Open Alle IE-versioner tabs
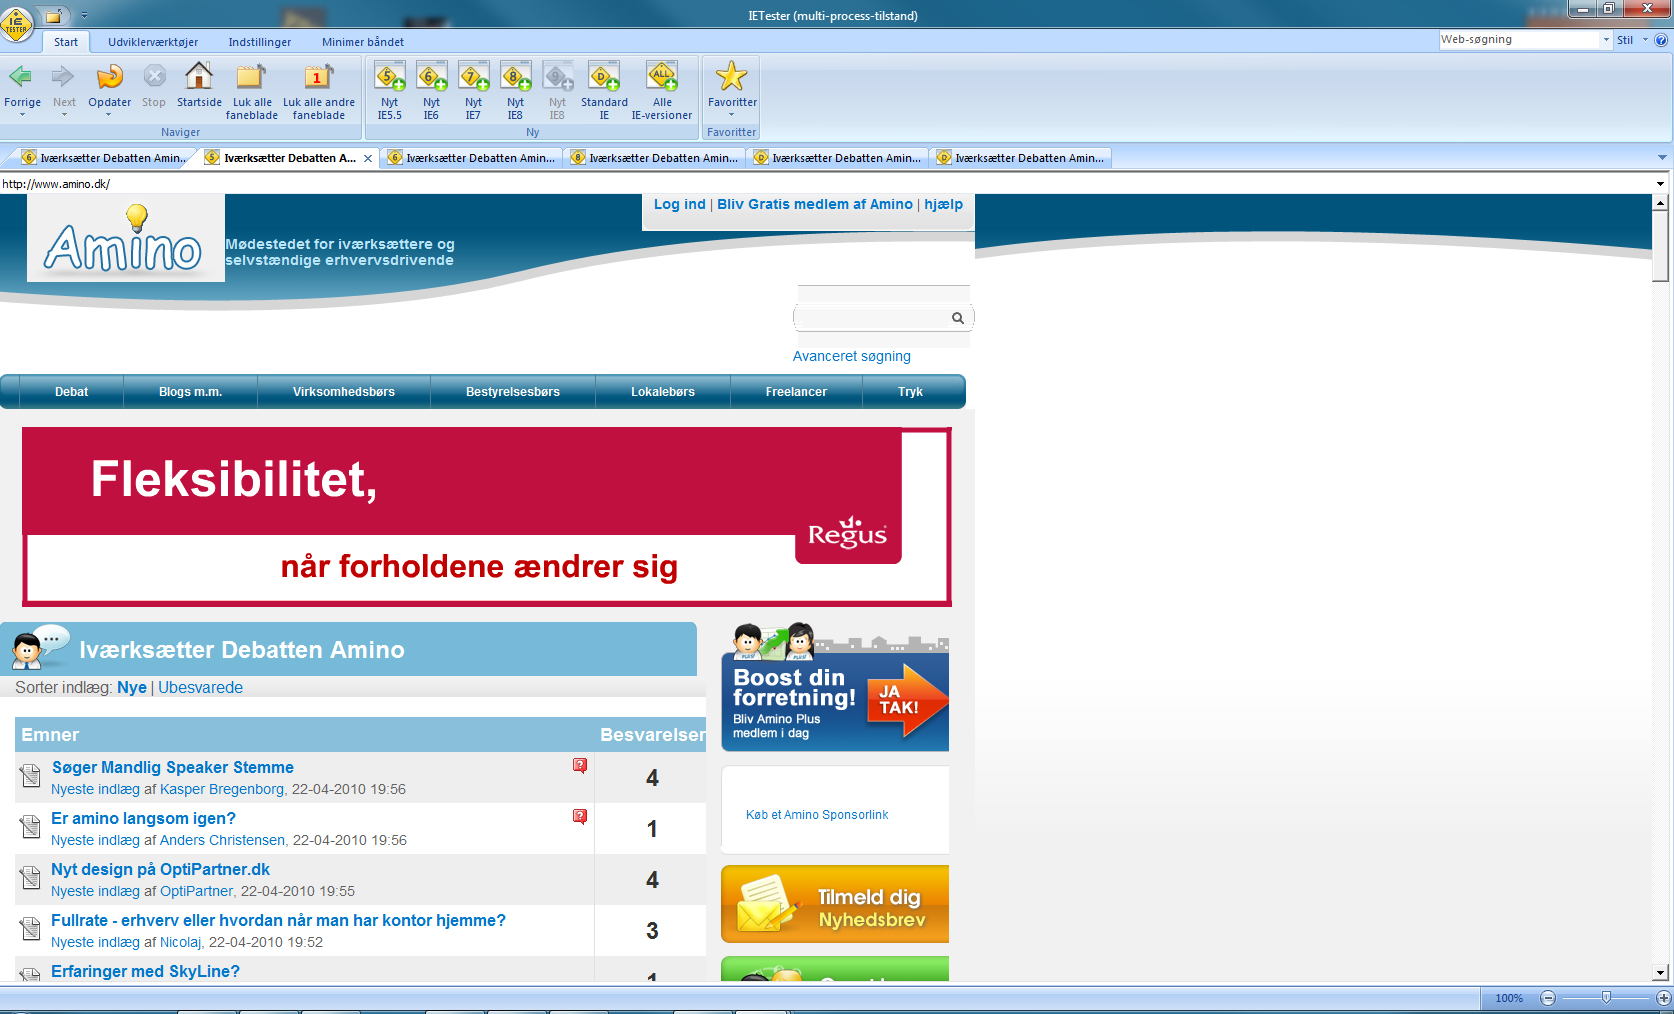The height and width of the screenshot is (1014, 1674). pyautogui.click(x=662, y=76)
